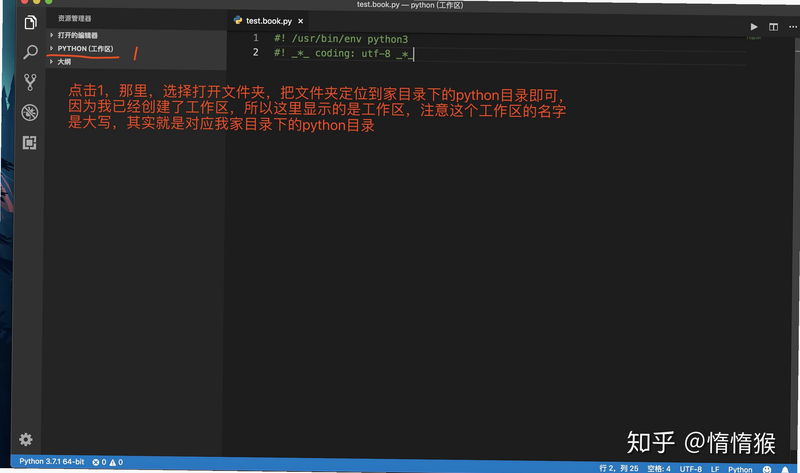Viewport: 800px width, 473px height.
Task: Expand the PYTHON (工作区) workspace section
Action: click(x=136, y=48)
